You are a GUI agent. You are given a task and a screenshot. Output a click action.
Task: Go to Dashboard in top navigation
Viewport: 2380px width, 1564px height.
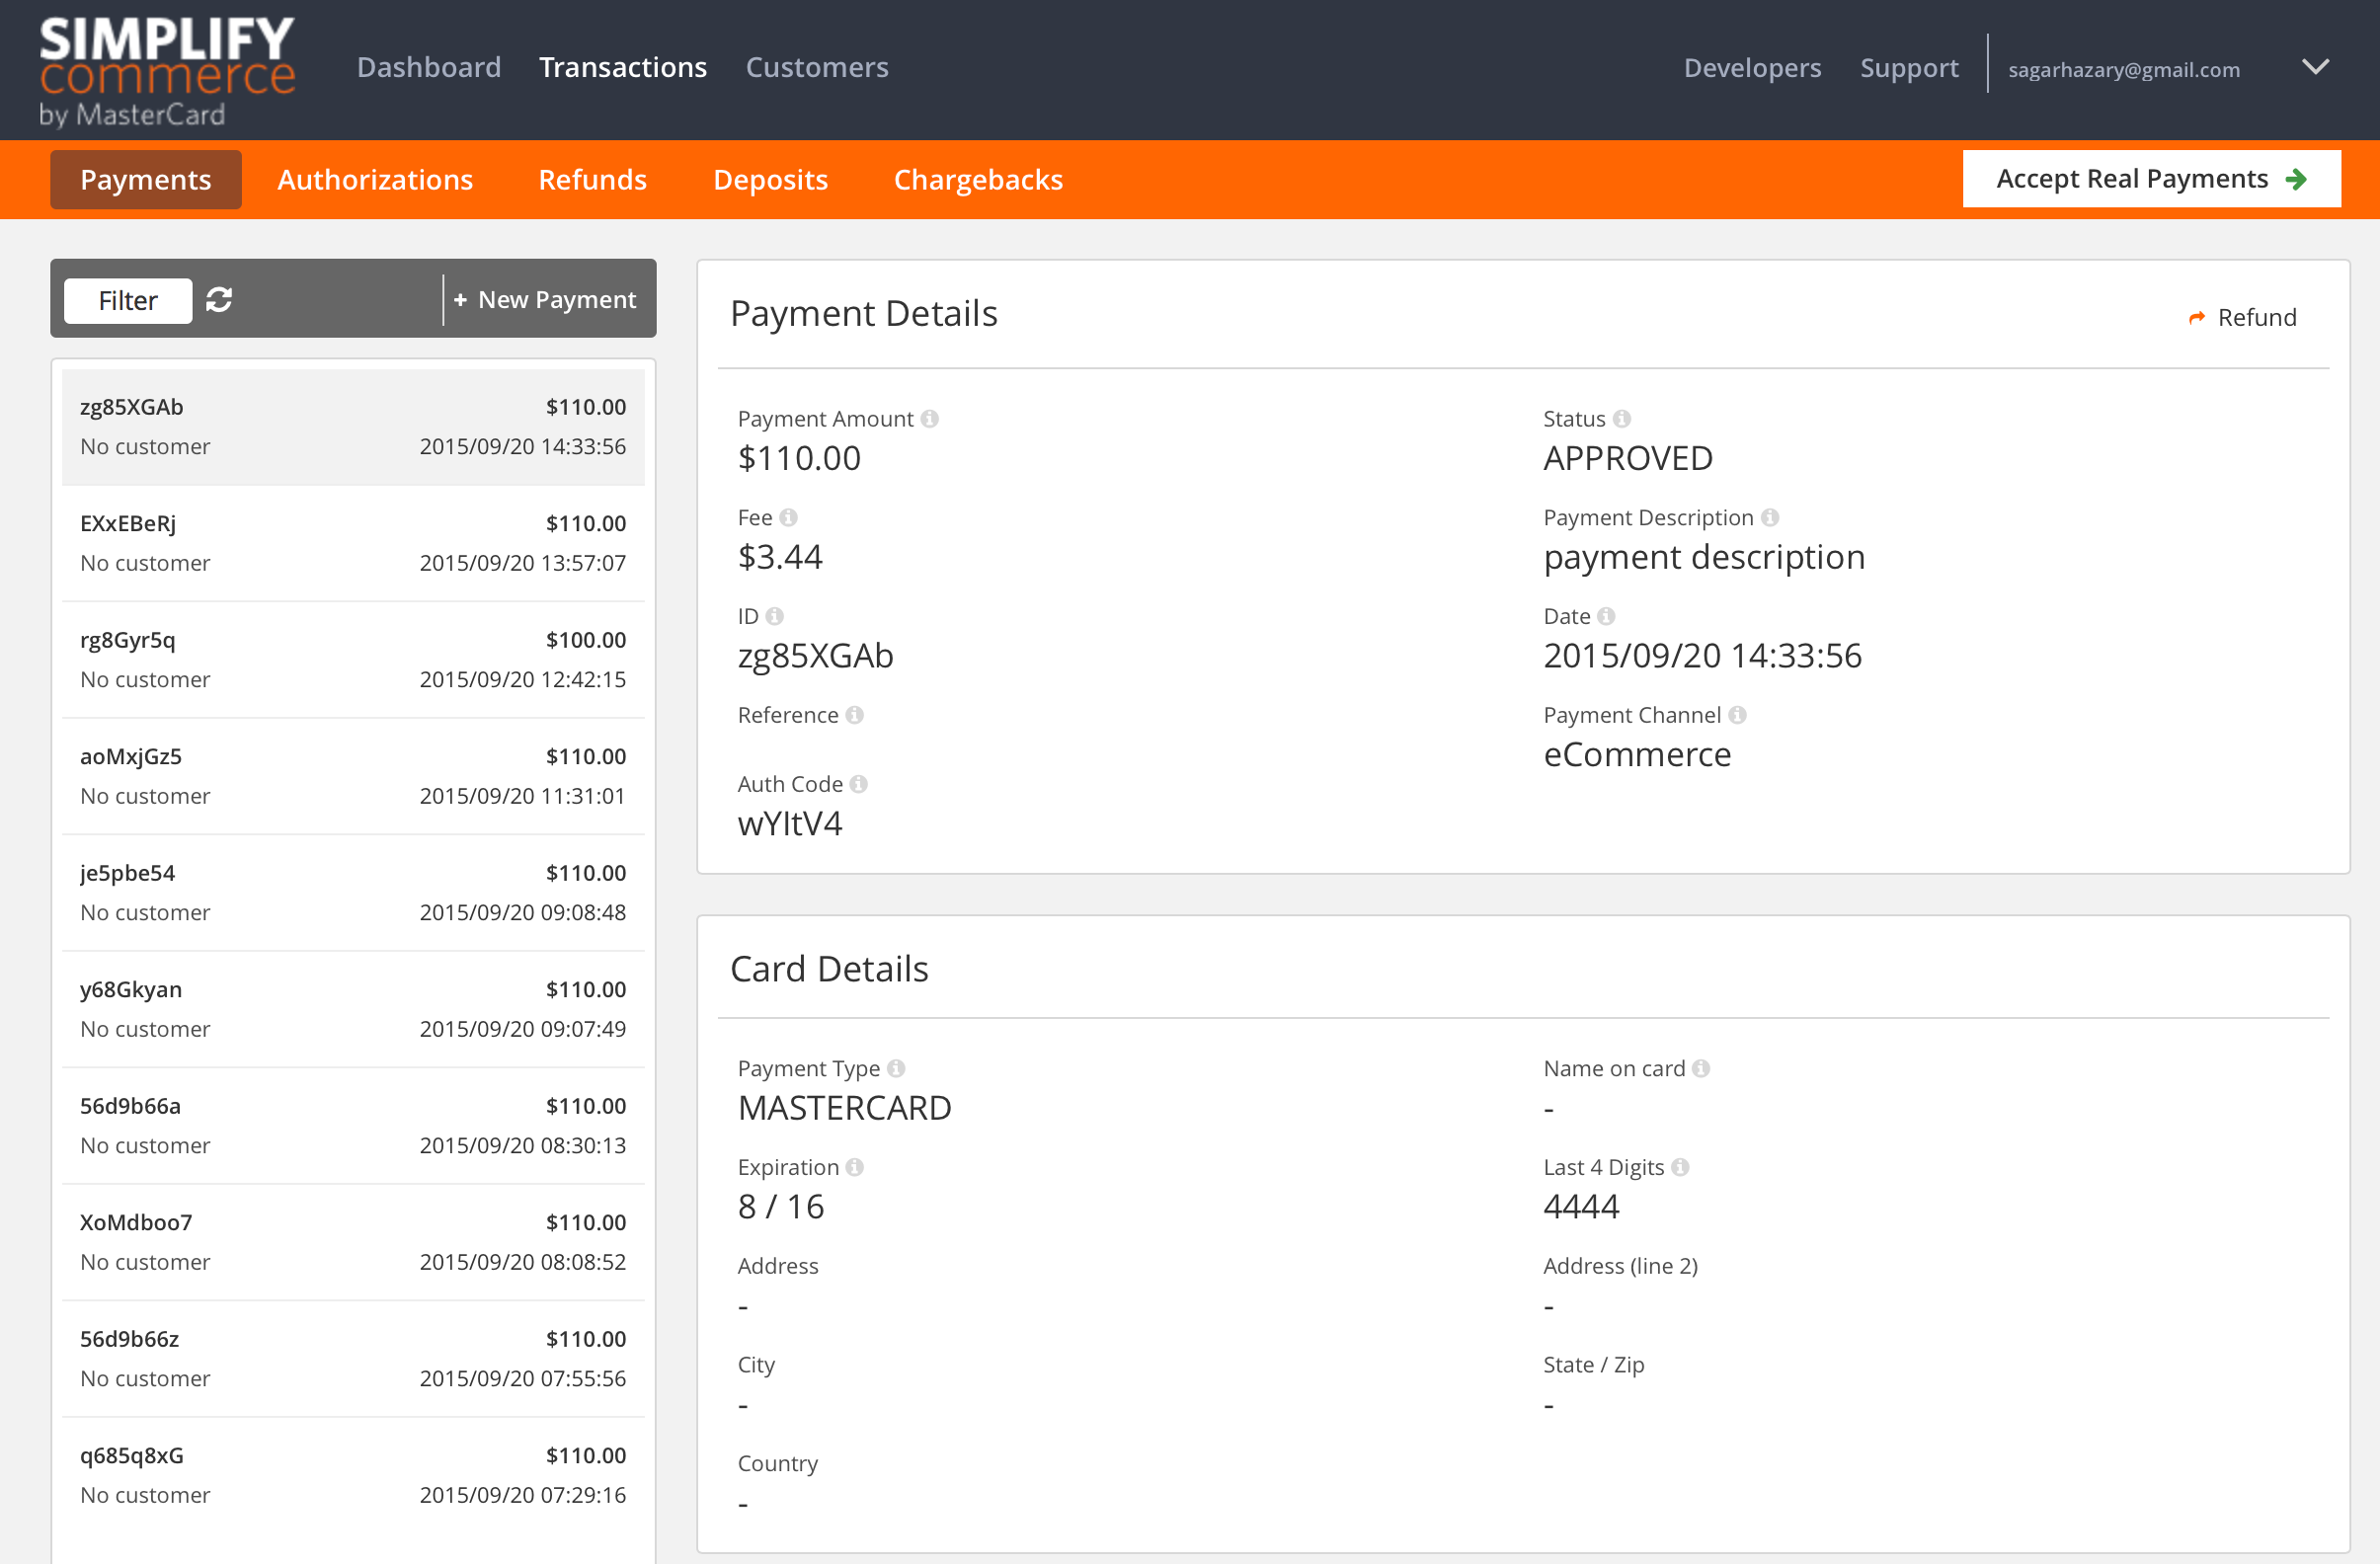tap(428, 68)
